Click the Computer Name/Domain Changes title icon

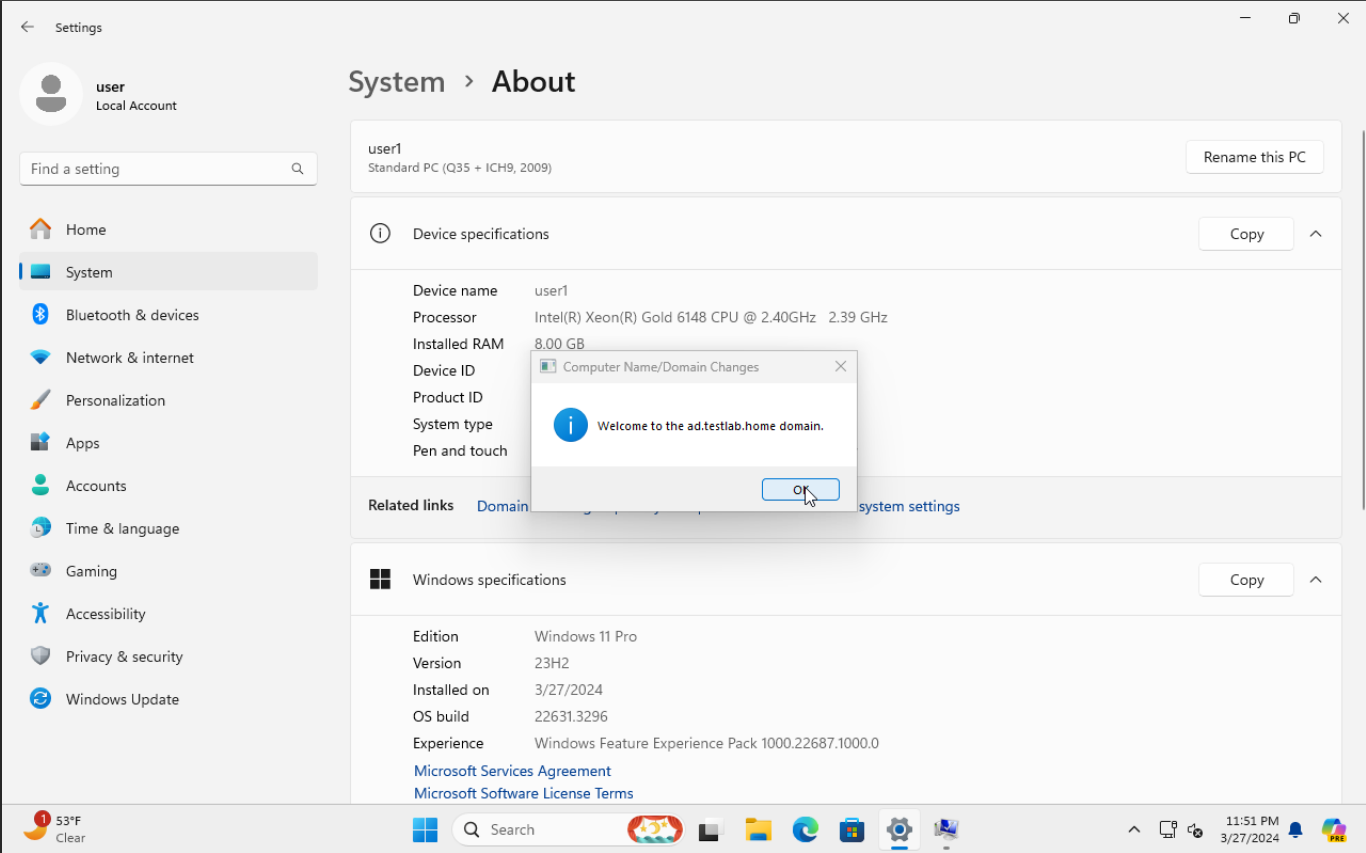(548, 367)
